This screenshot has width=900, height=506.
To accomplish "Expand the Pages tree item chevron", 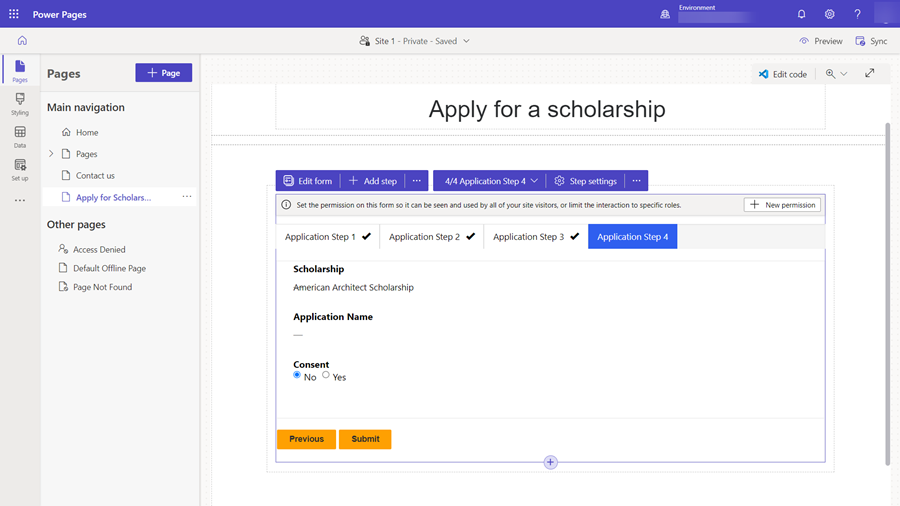I will [x=51, y=154].
